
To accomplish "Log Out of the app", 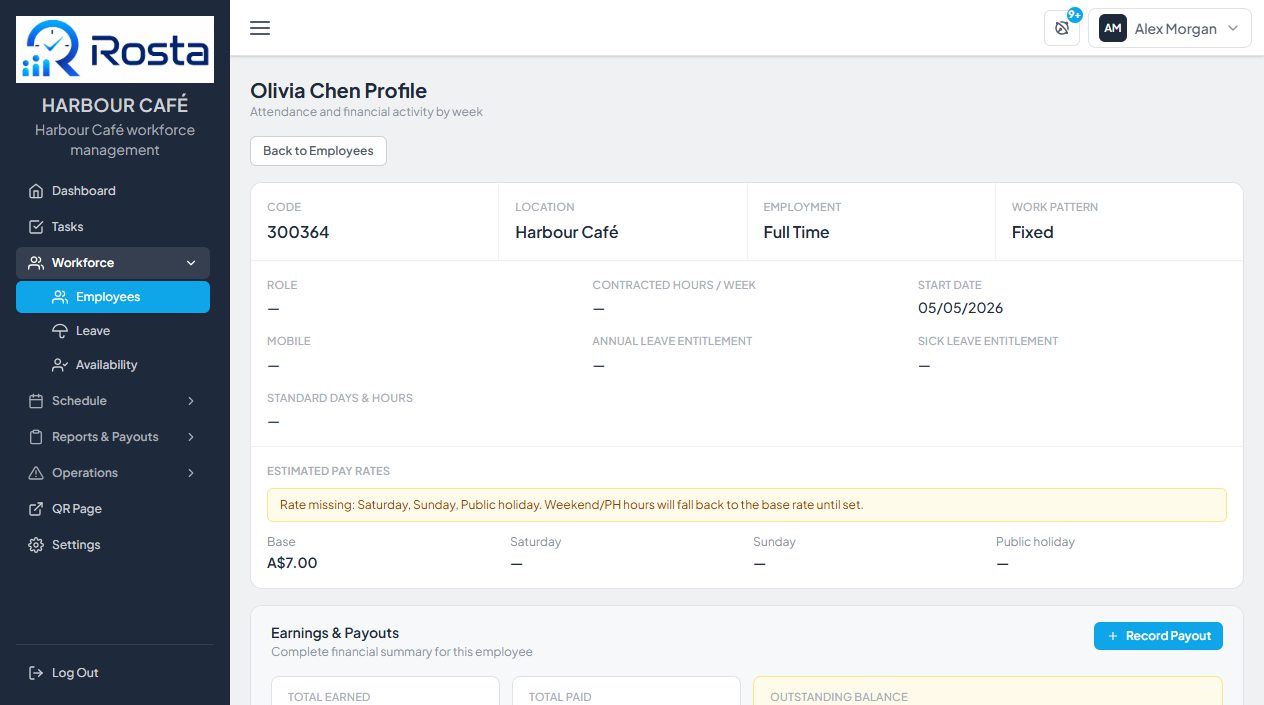I will [113, 673].
